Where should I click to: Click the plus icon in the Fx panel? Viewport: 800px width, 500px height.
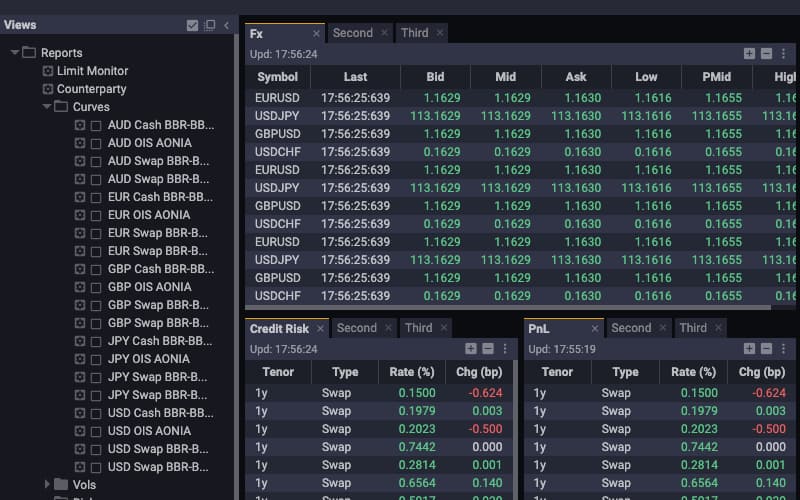pyautogui.click(x=750, y=54)
